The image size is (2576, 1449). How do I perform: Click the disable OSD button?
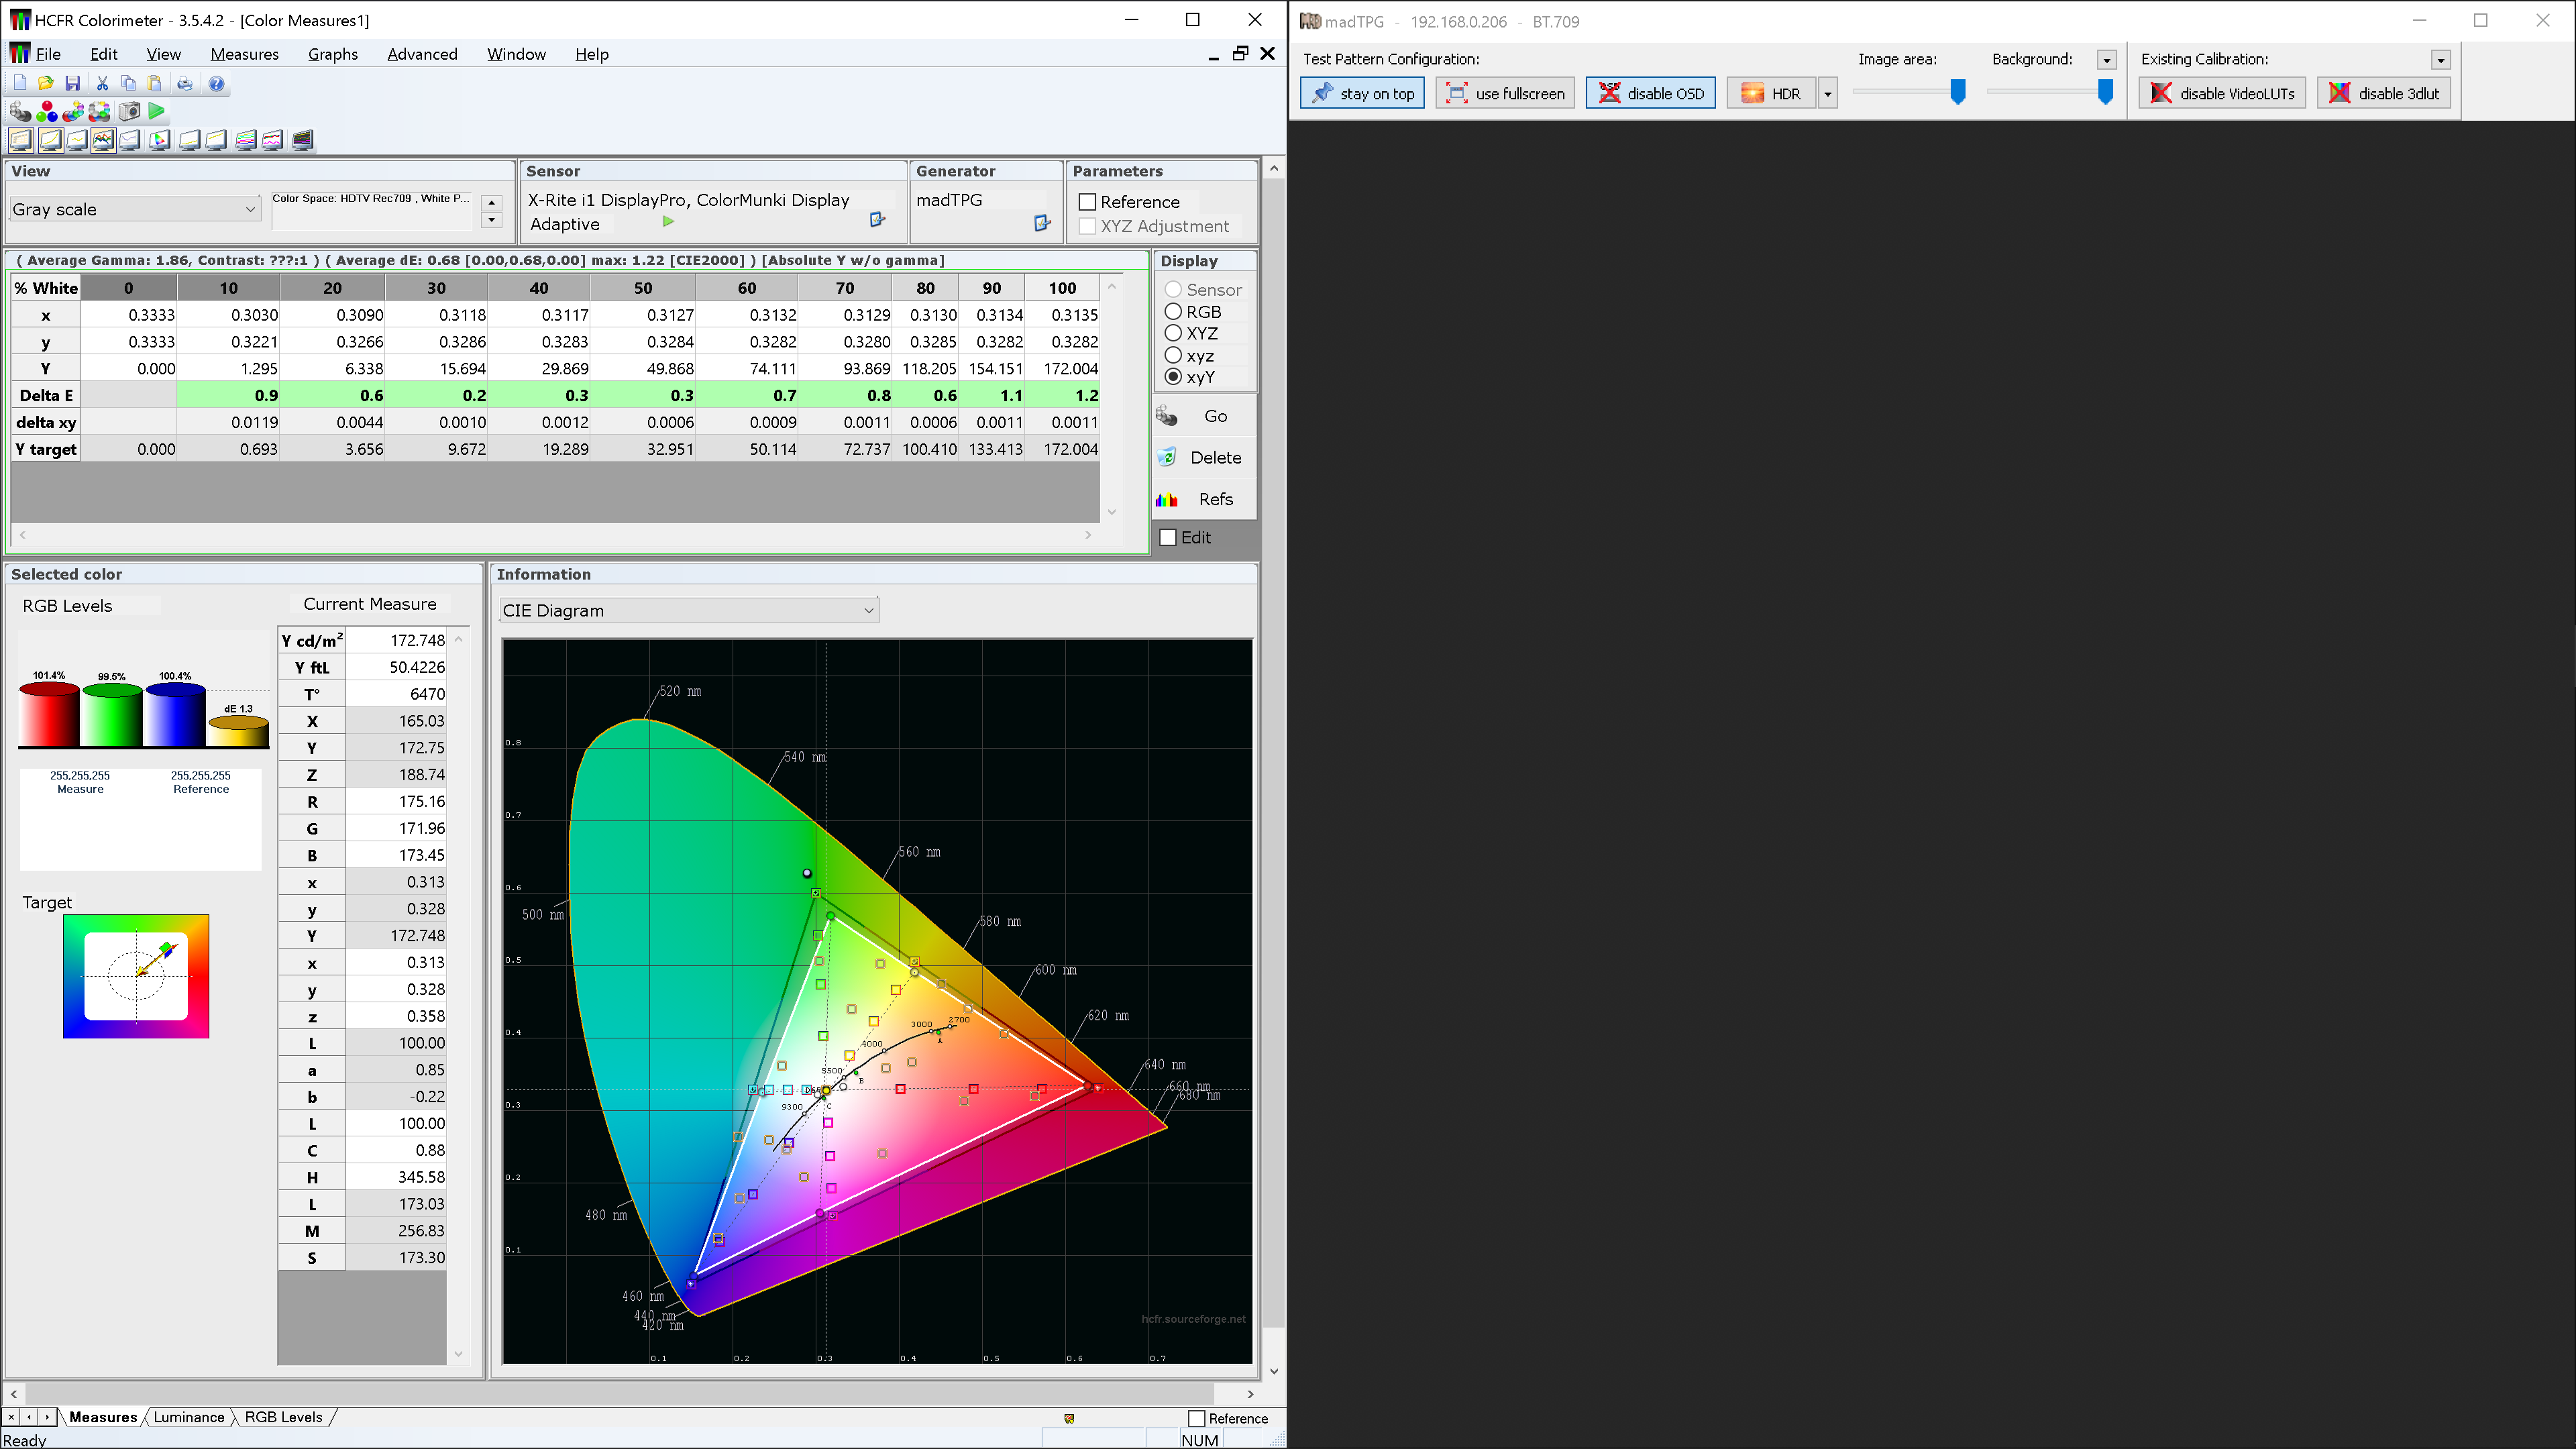click(1650, 93)
